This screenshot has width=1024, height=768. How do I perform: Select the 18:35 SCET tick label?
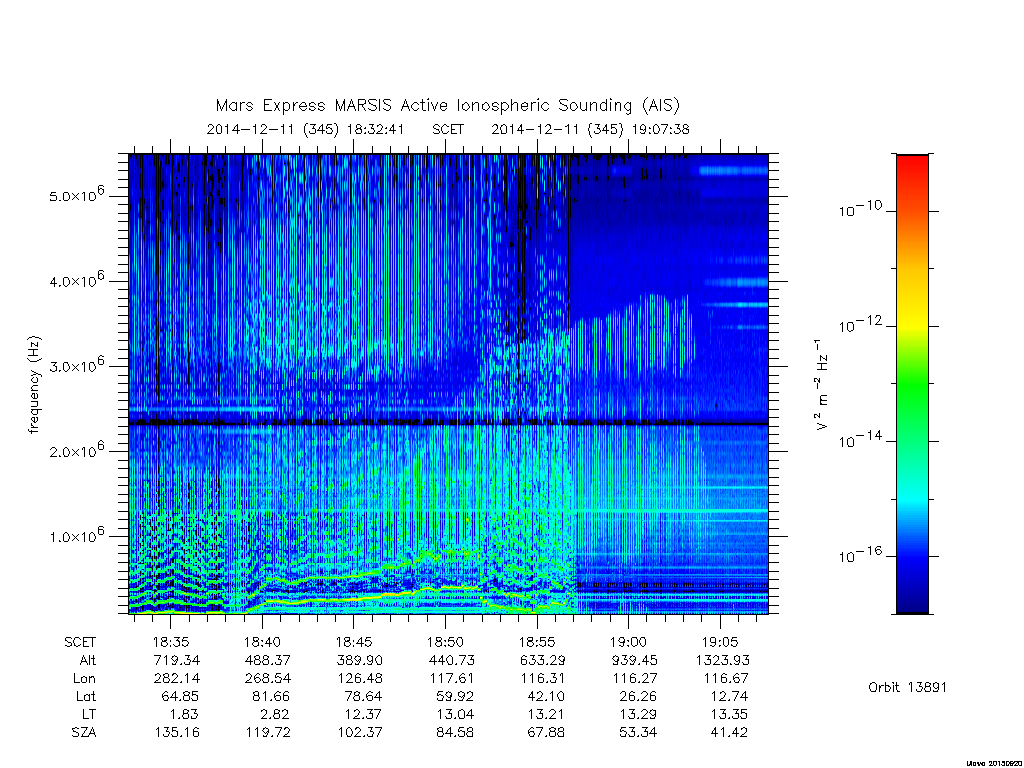point(171,642)
